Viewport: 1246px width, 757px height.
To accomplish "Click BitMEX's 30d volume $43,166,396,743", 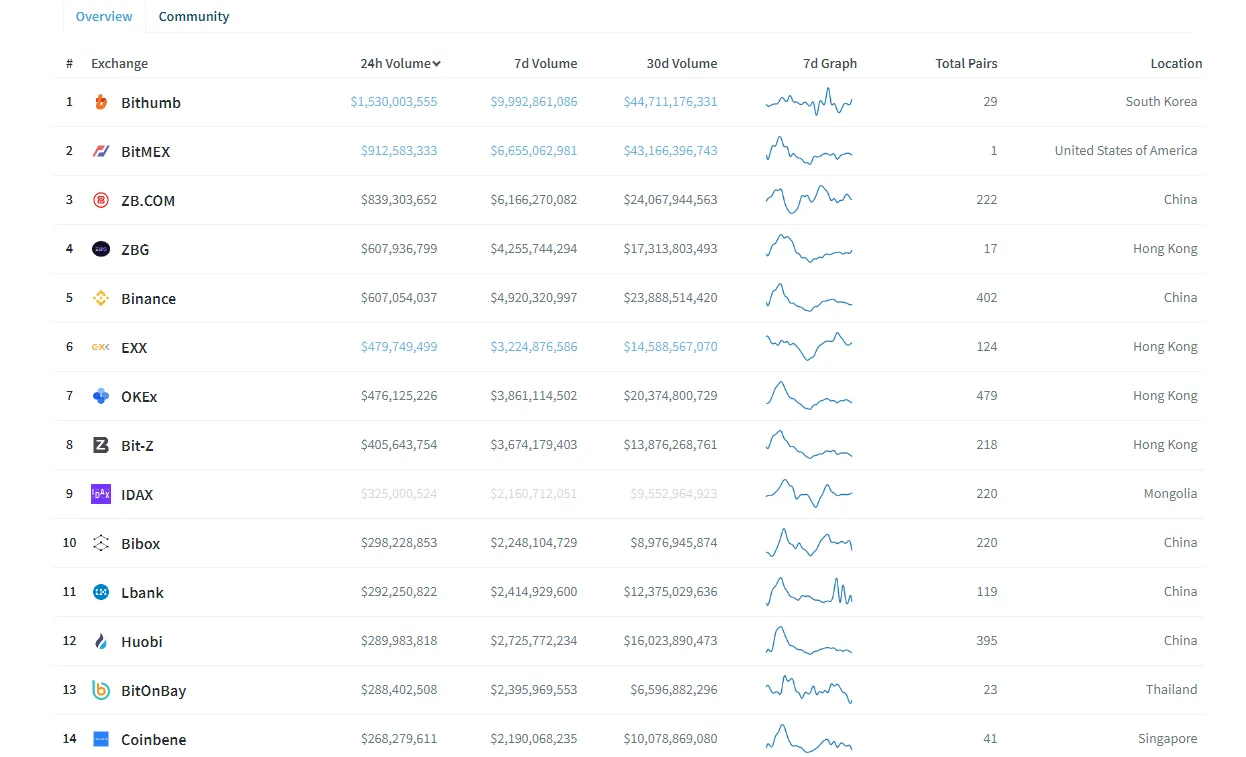I will (670, 150).
